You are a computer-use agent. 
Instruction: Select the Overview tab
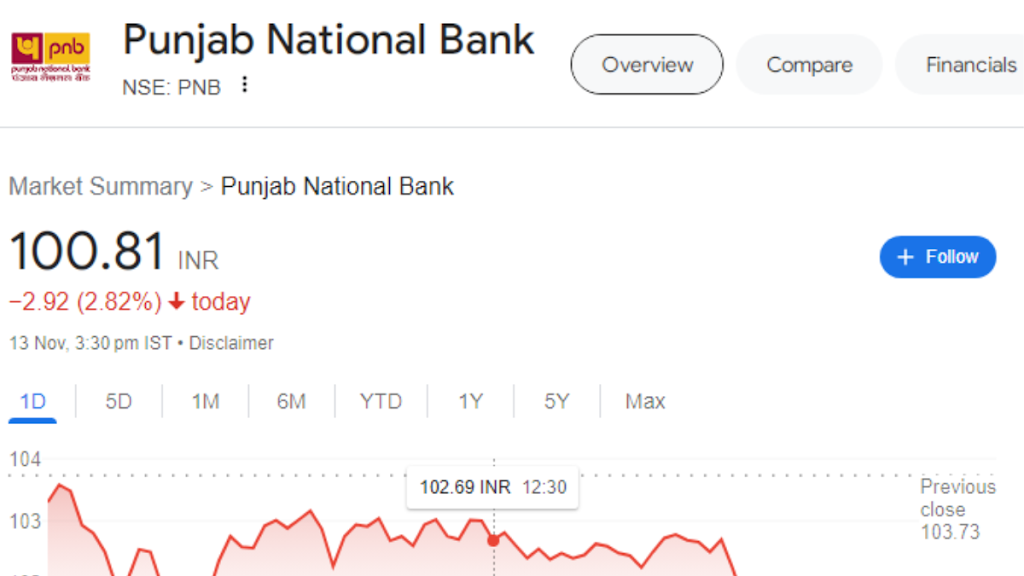pyautogui.click(x=647, y=65)
